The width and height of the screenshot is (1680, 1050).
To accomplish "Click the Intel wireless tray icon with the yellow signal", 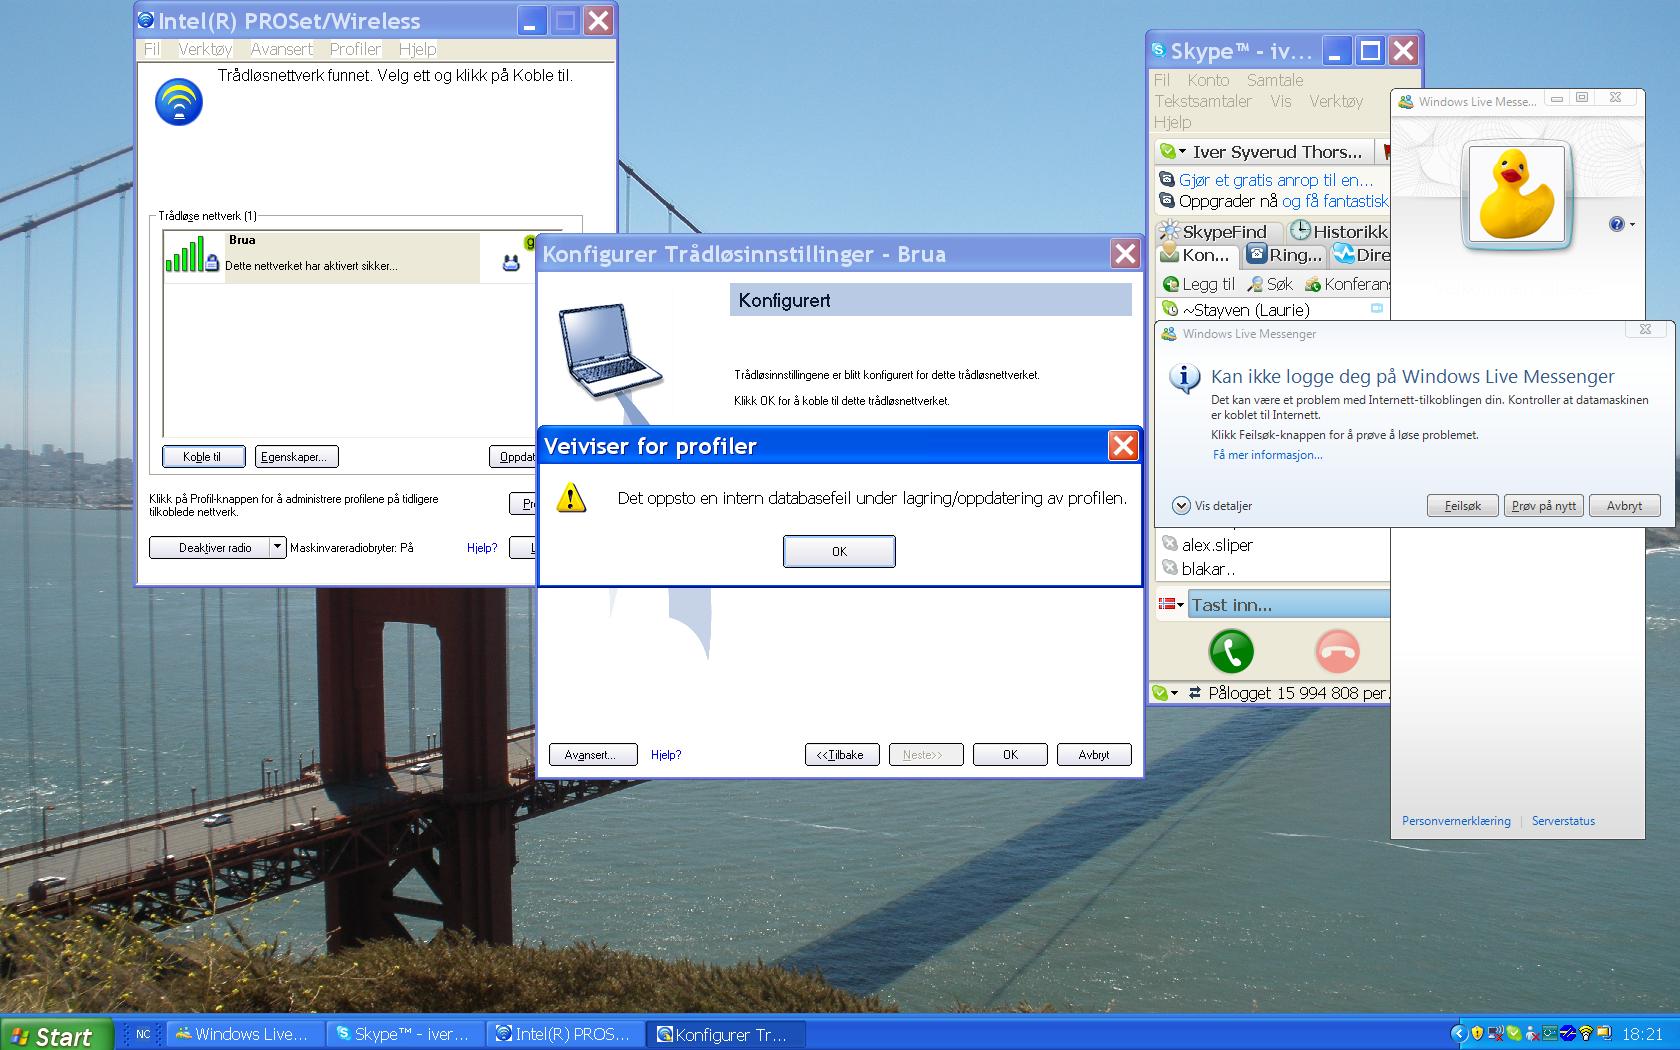I will (x=1585, y=1033).
